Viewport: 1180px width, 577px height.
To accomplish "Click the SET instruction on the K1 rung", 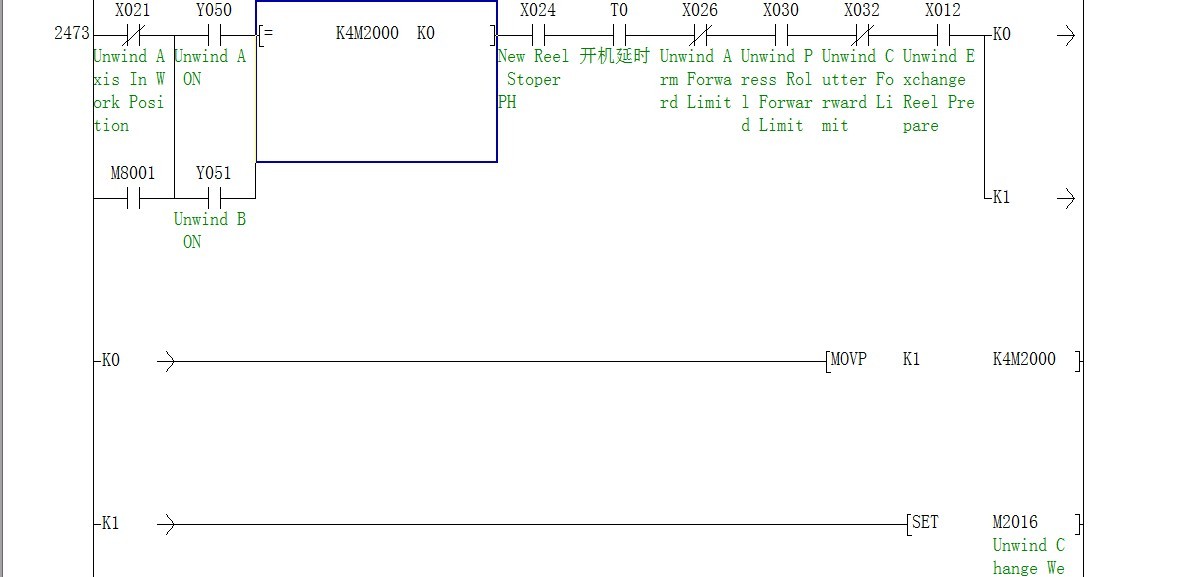I will pyautogui.click(x=925, y=522).
